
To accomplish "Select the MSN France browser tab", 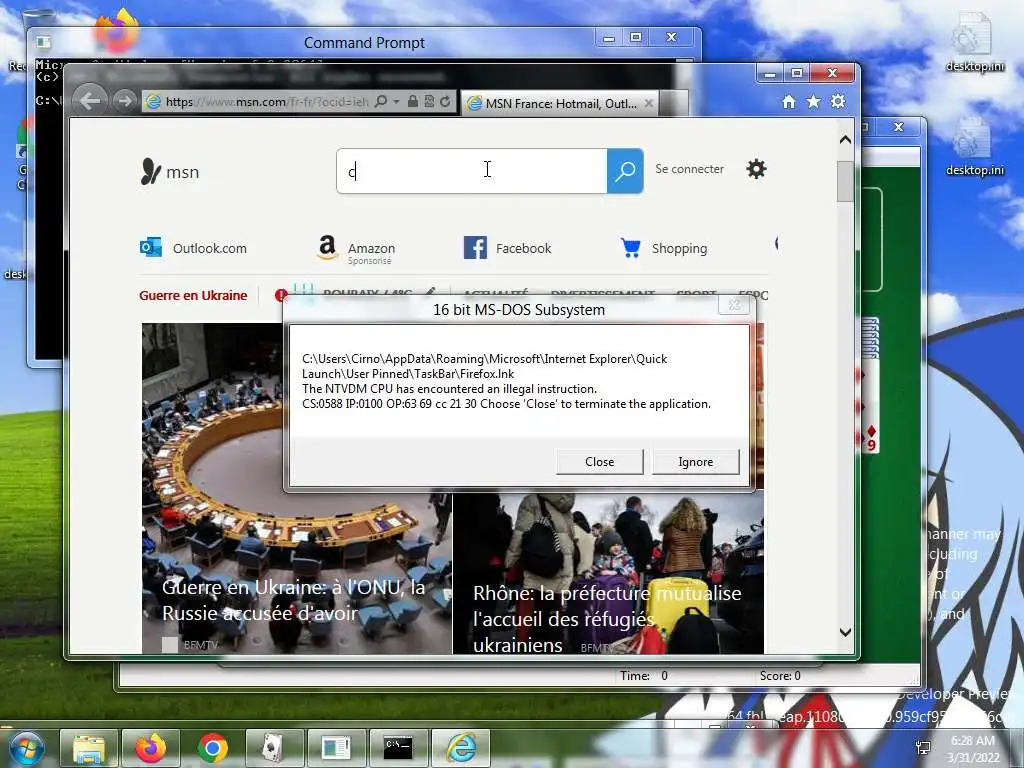I will coord(560,103).
